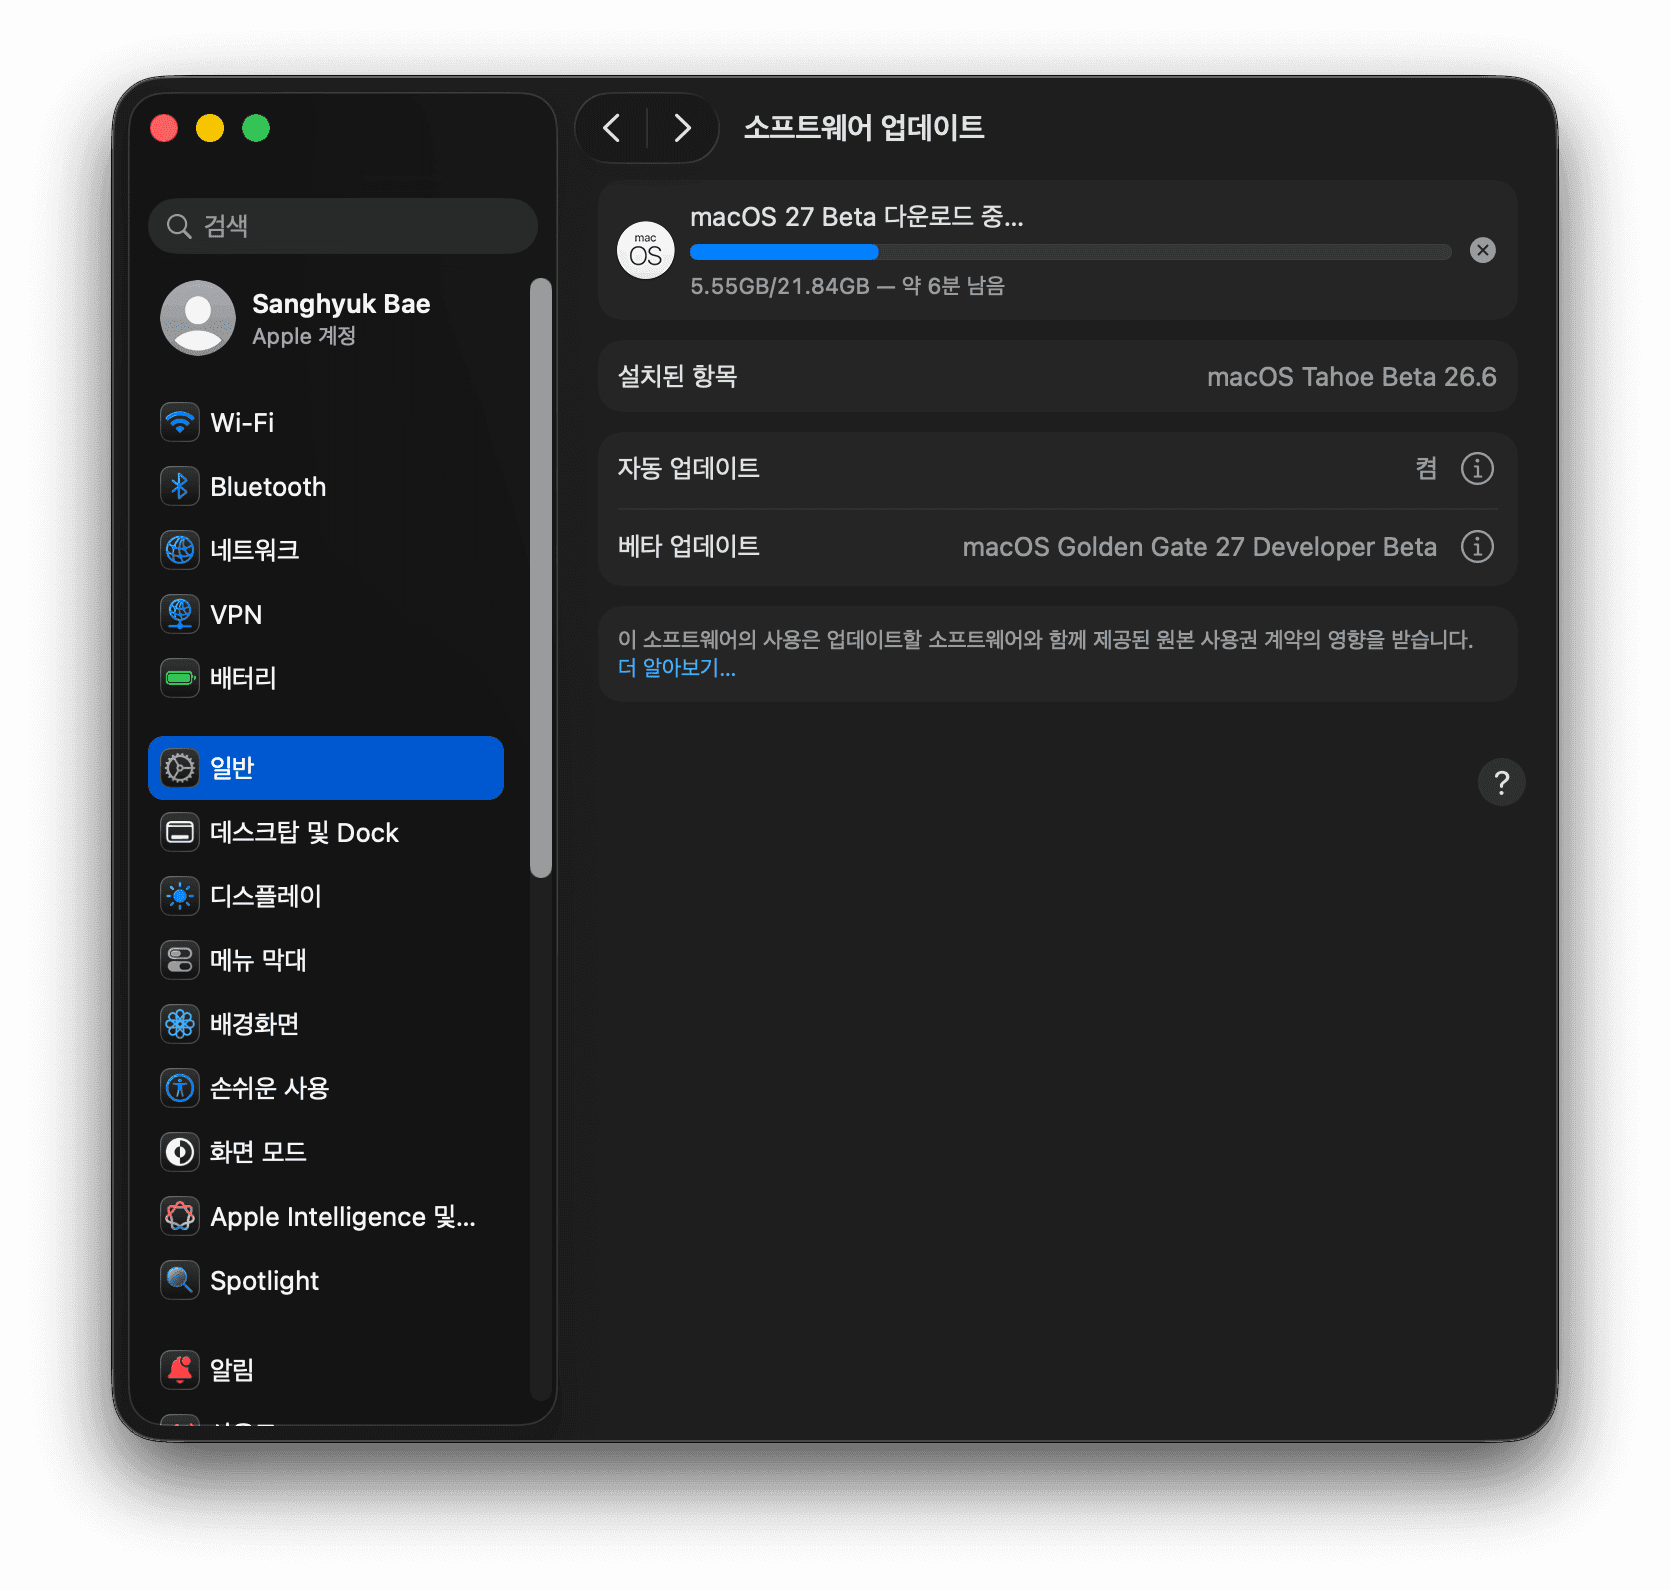Click the Bluetooth icon in the sidebar
The width and height of the screenshot is (1670, 1590).
pyautogui.click(x=180, y=486)
